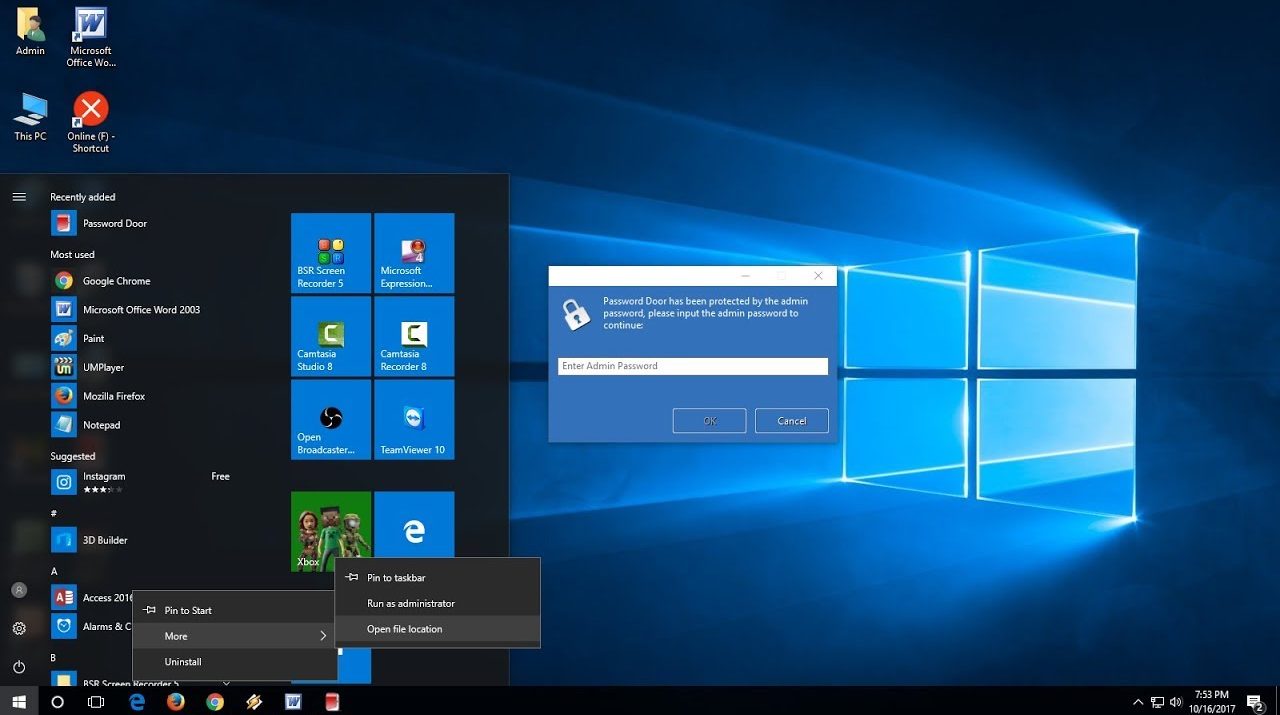Click the Camtasia Studio 8 tile
Screen dimensions: 1280x715
330,336
